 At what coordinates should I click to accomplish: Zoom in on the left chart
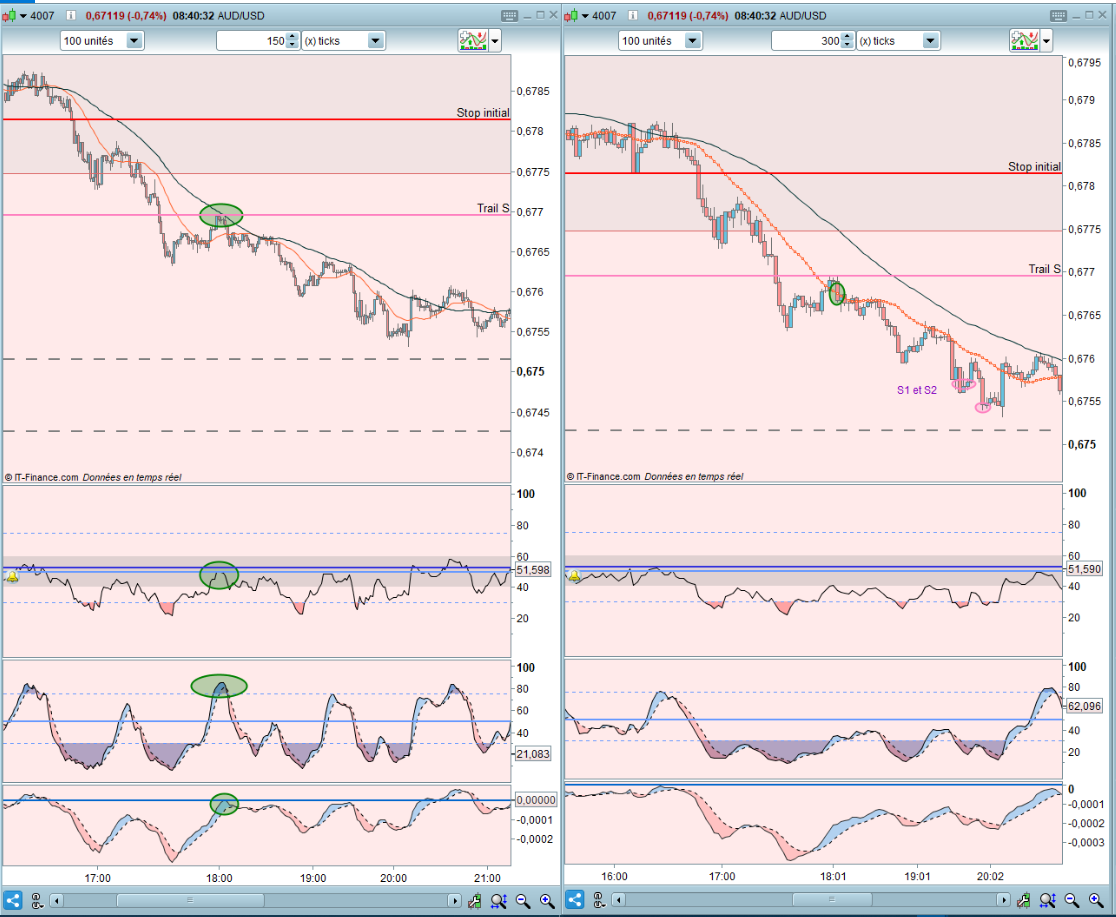[547, 901]
